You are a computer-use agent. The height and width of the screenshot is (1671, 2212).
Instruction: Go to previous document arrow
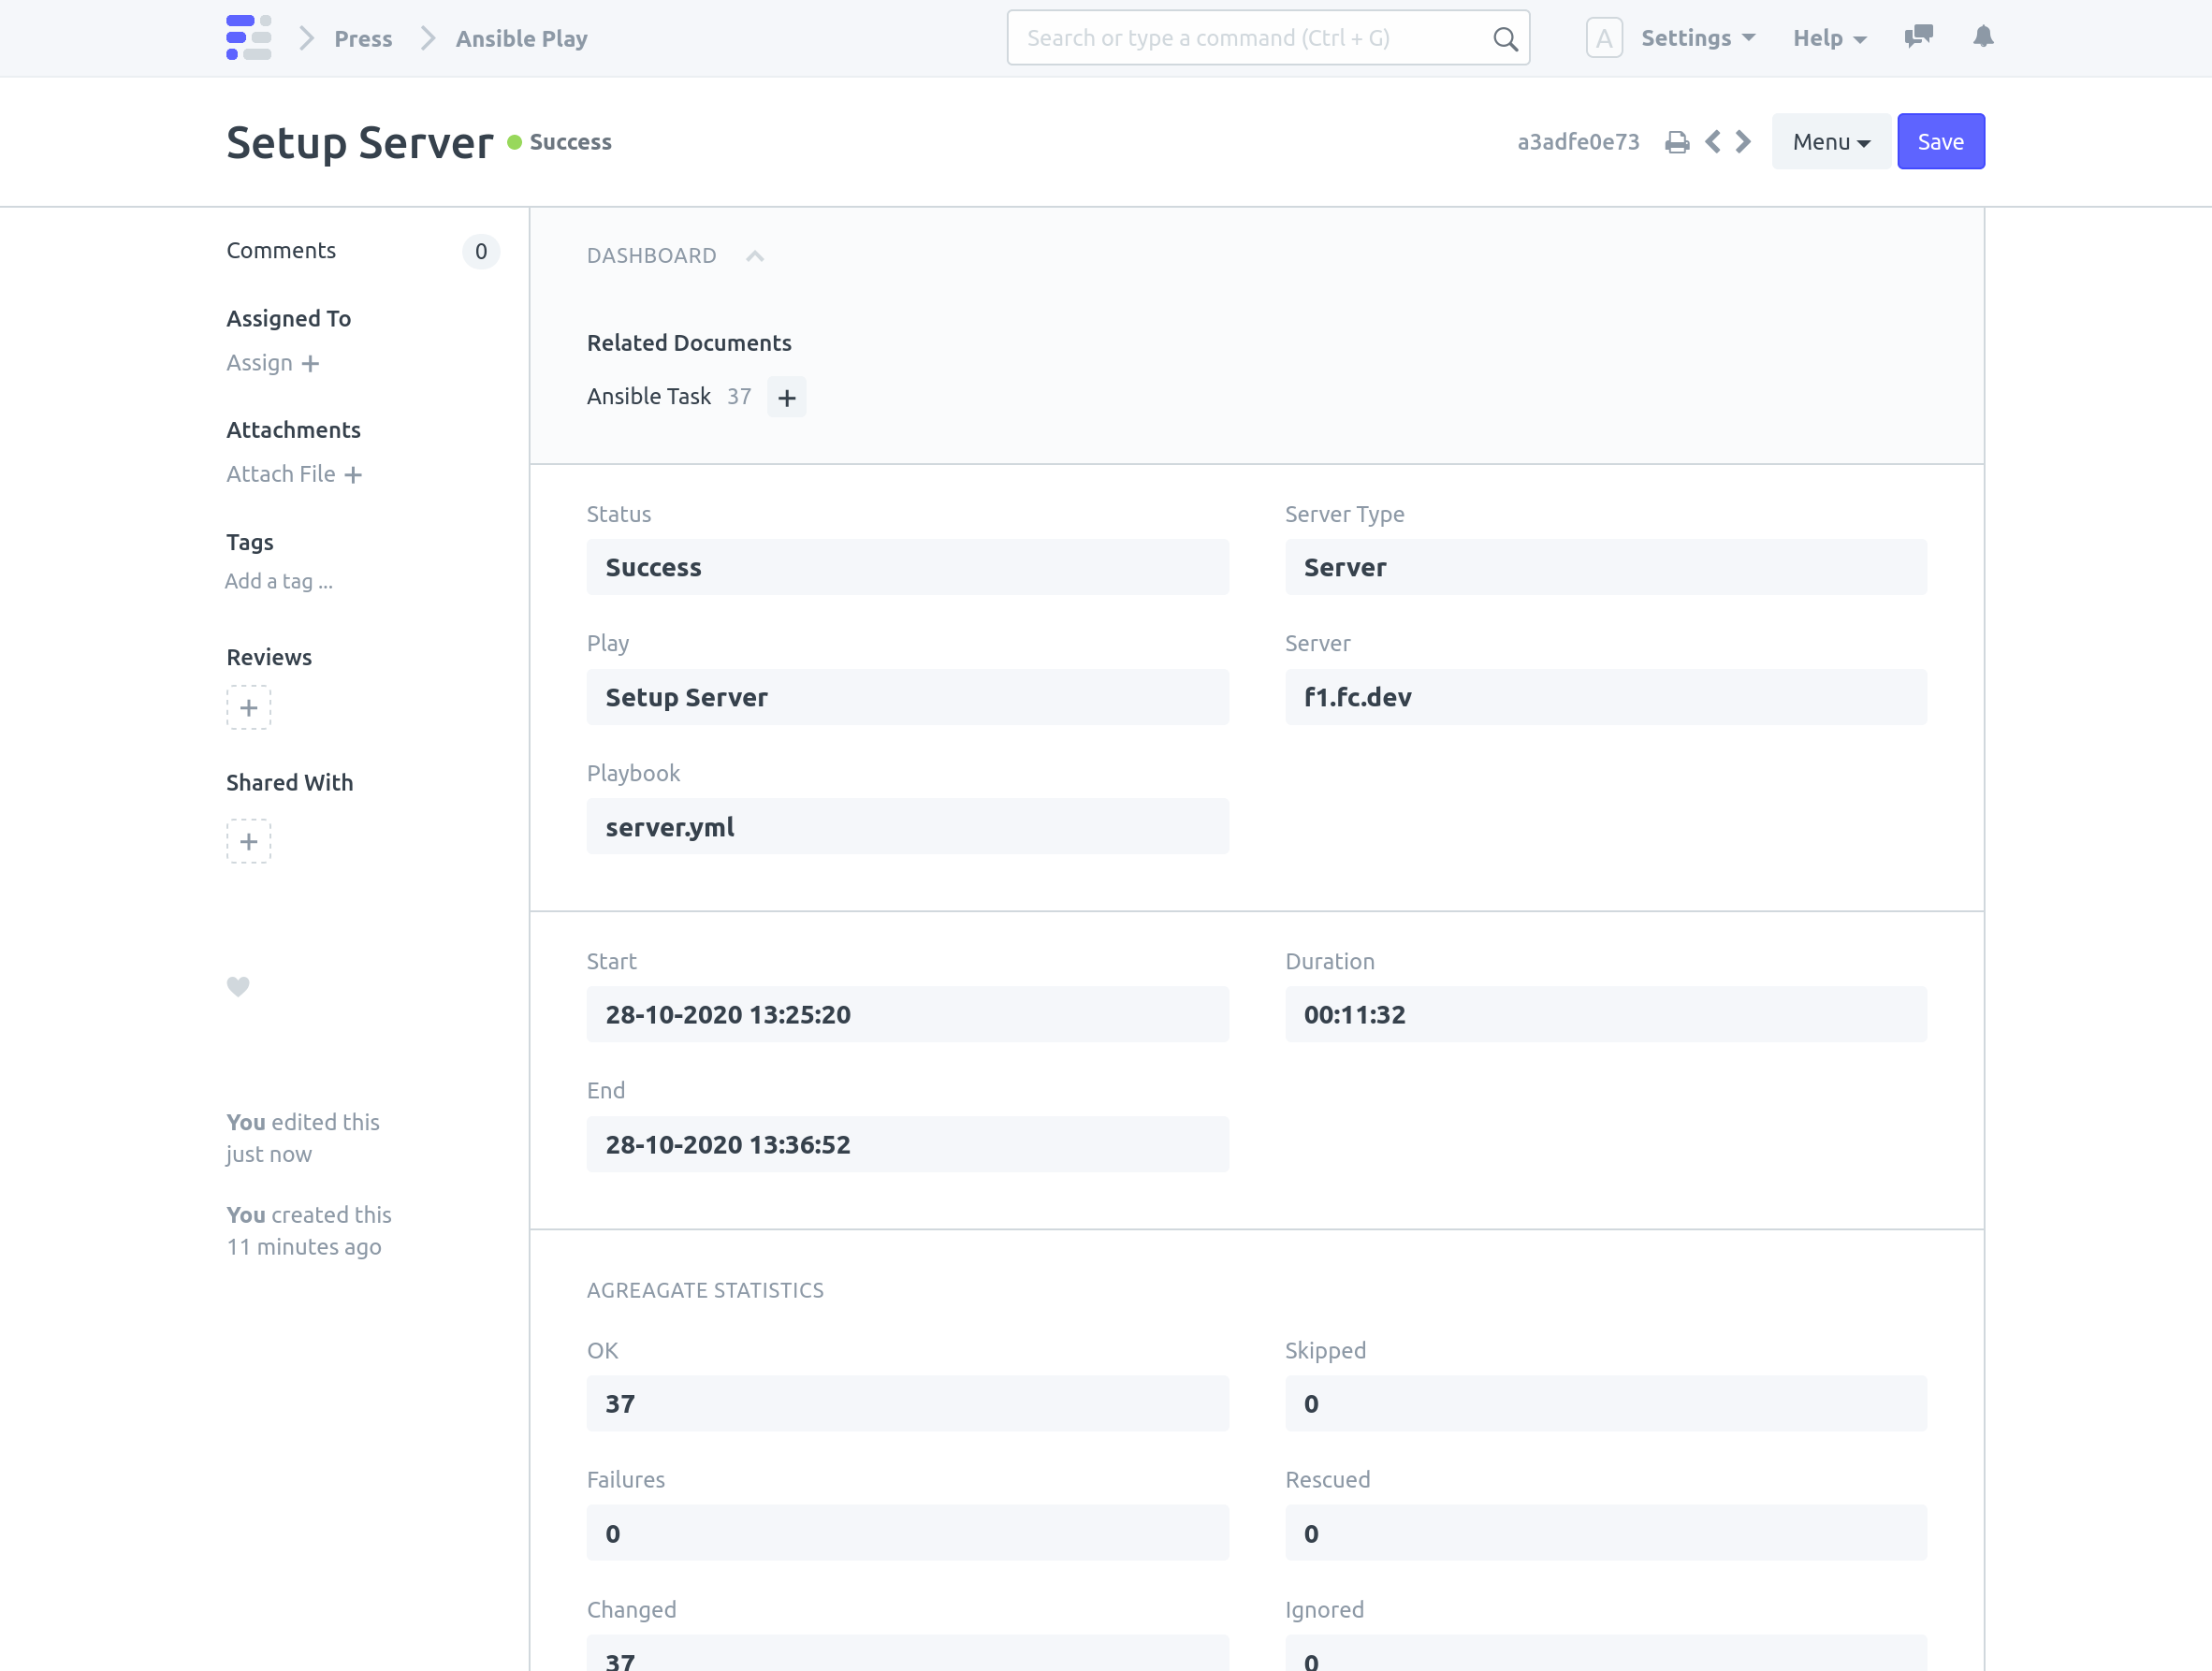coord(1713,142)
